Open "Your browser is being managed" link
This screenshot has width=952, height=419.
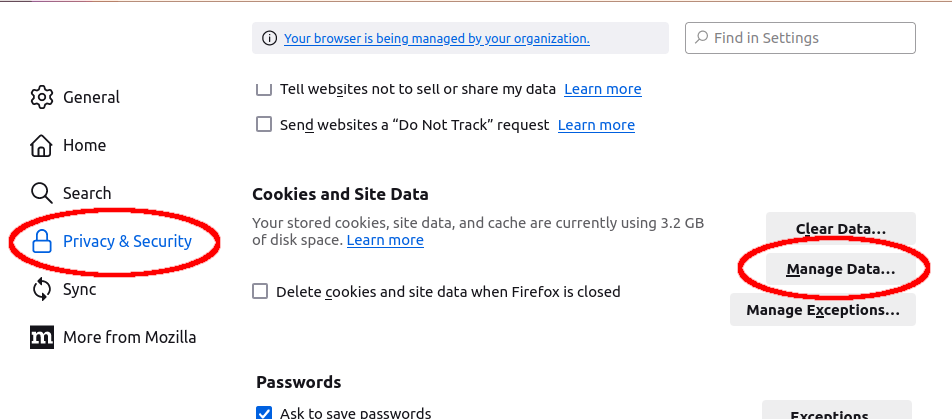coord(436,39)
